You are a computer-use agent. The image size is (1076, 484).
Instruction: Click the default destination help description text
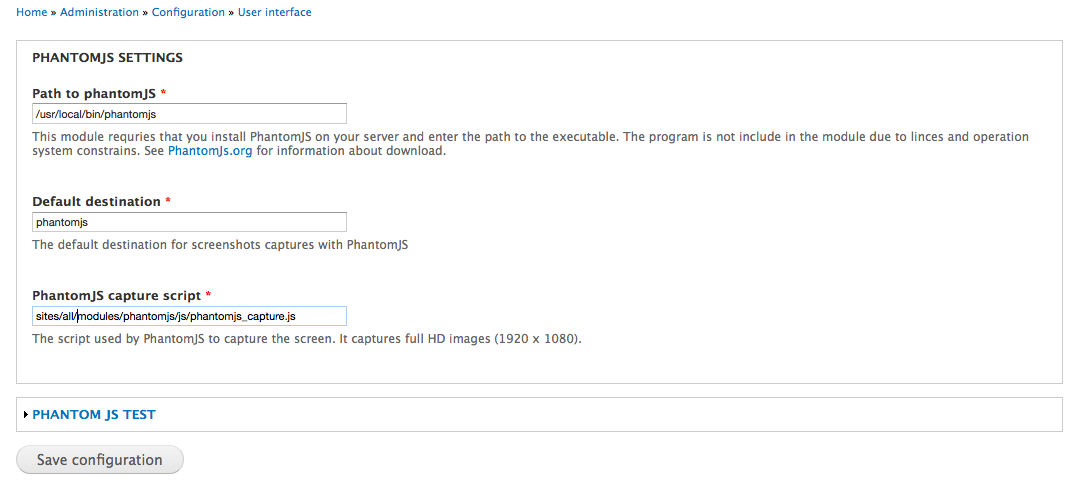220,244
